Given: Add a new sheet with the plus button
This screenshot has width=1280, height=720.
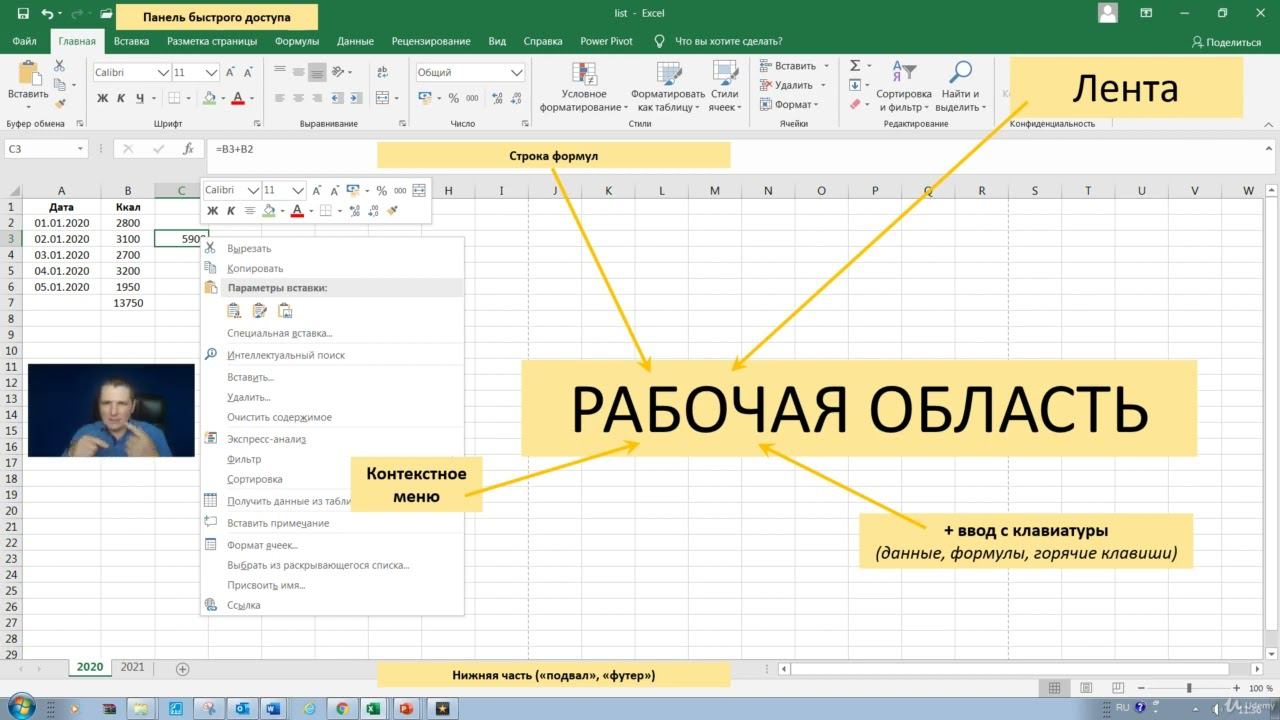Looking at the screenshot, I should 182,668.
